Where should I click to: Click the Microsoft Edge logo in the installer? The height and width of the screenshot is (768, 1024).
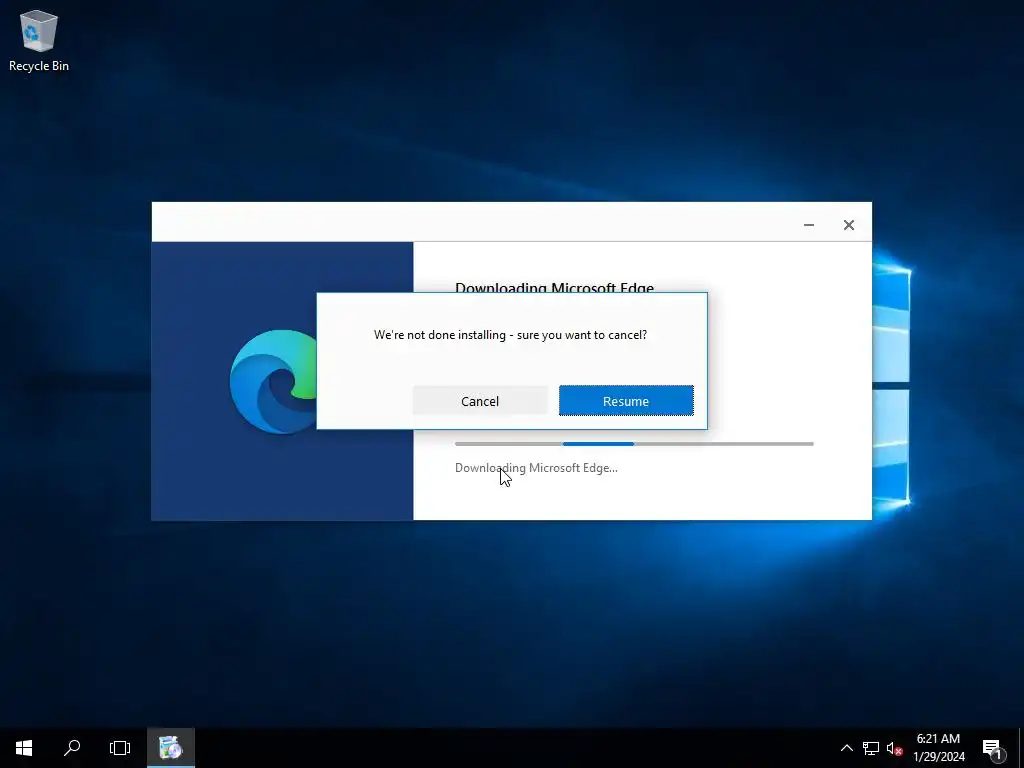coord(273,382)
